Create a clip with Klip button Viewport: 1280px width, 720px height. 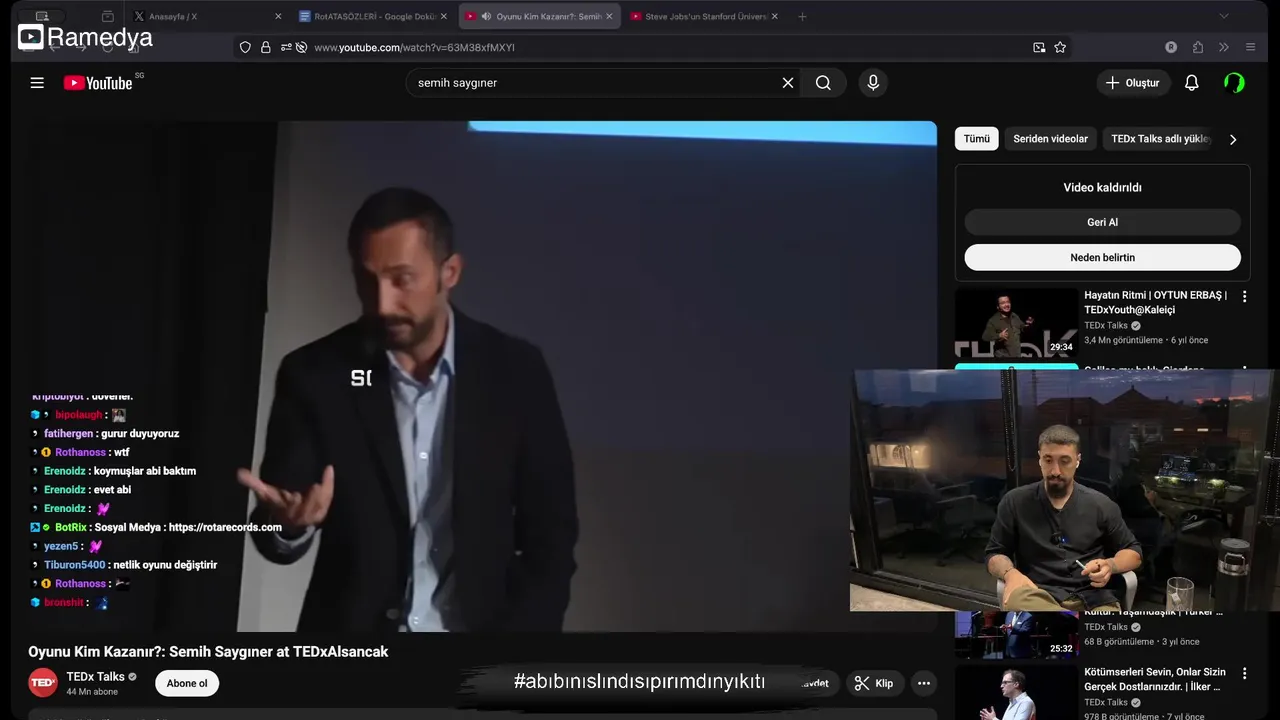(x=874, y=683)
